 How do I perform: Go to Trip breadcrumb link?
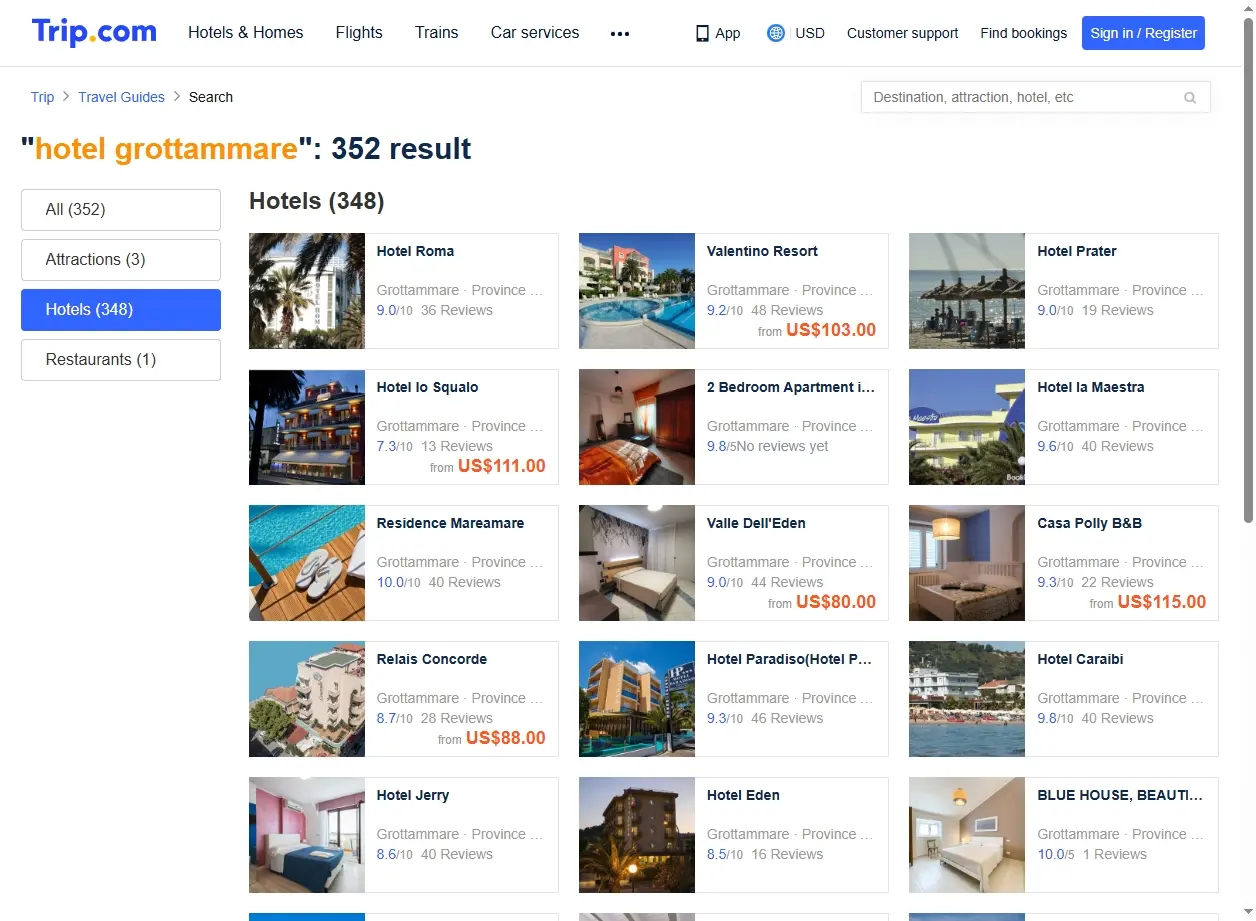click(42, 97)
